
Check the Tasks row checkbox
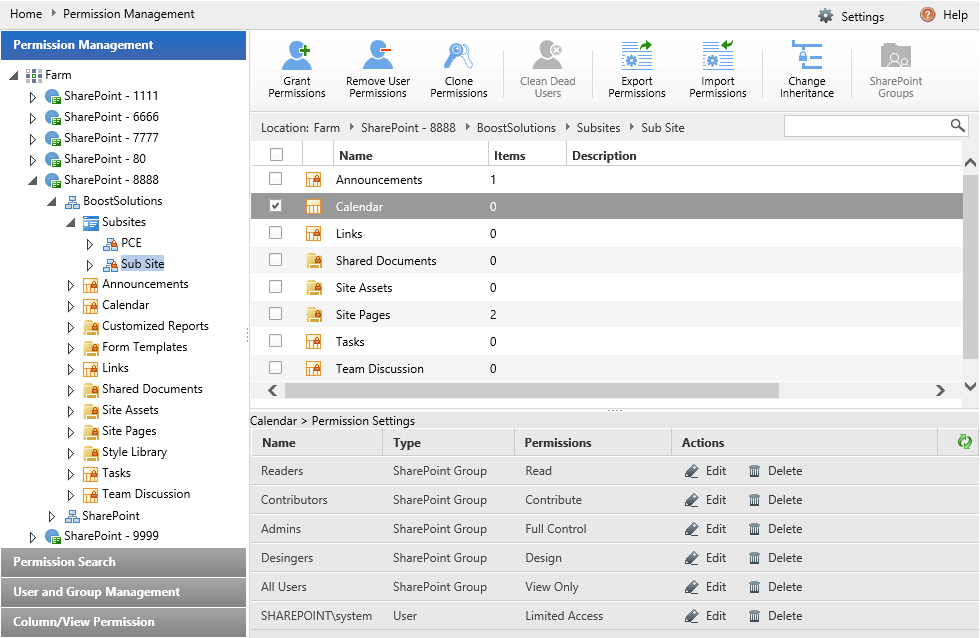tap(275, 340)
